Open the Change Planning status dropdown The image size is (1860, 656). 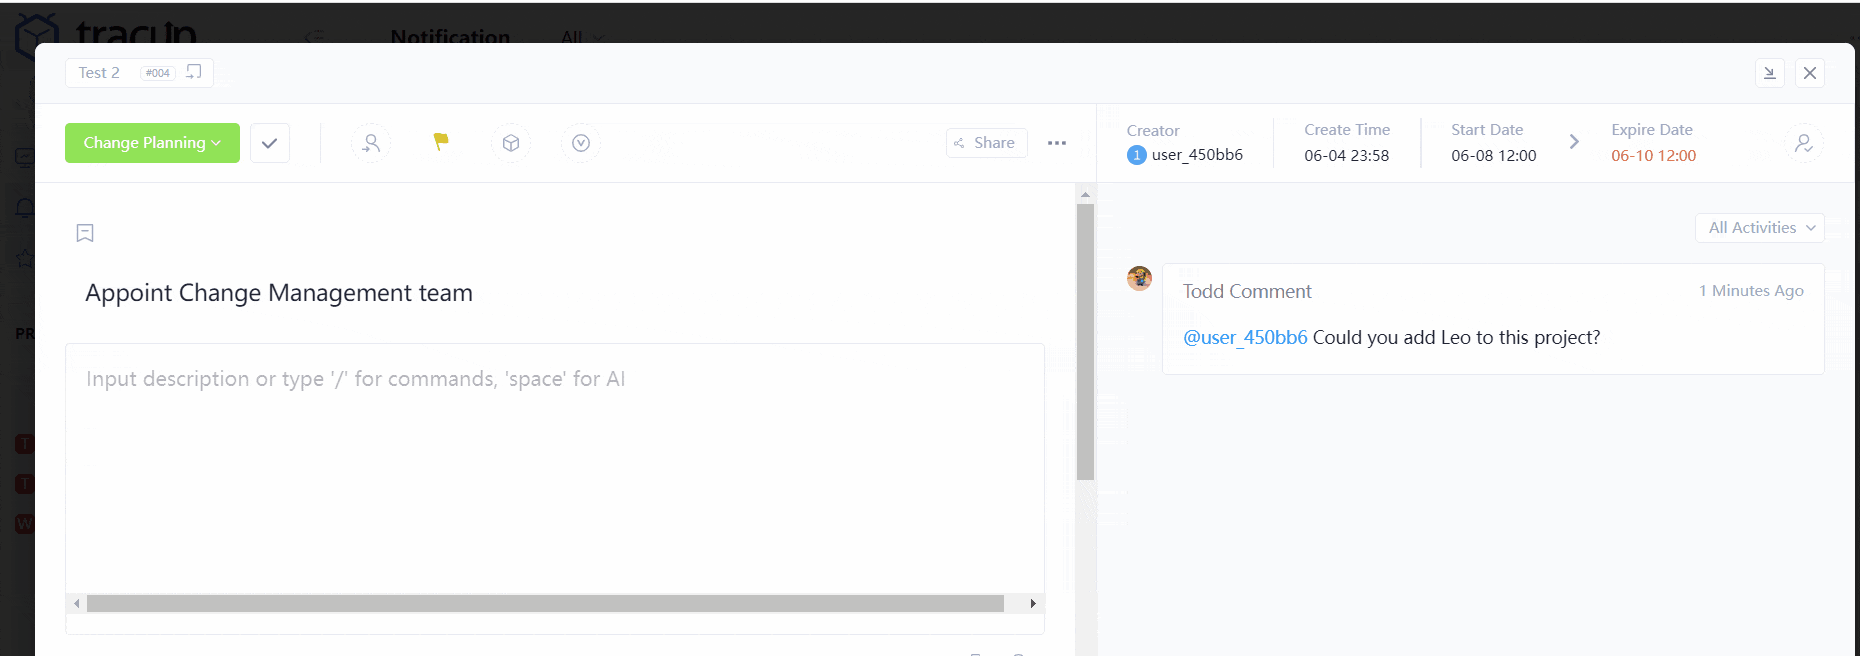click(x=152, y=143)
